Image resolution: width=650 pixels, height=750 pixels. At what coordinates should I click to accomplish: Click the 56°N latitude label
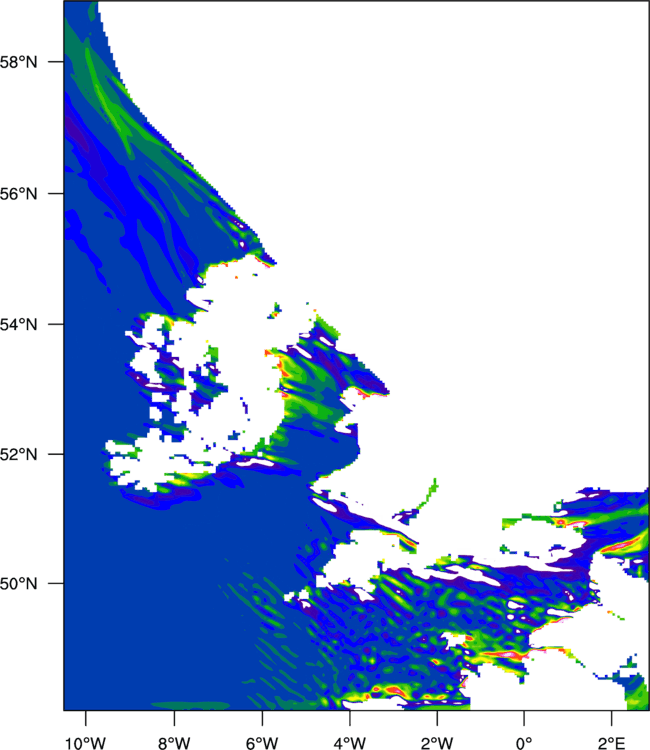click(x=18, y=194)
